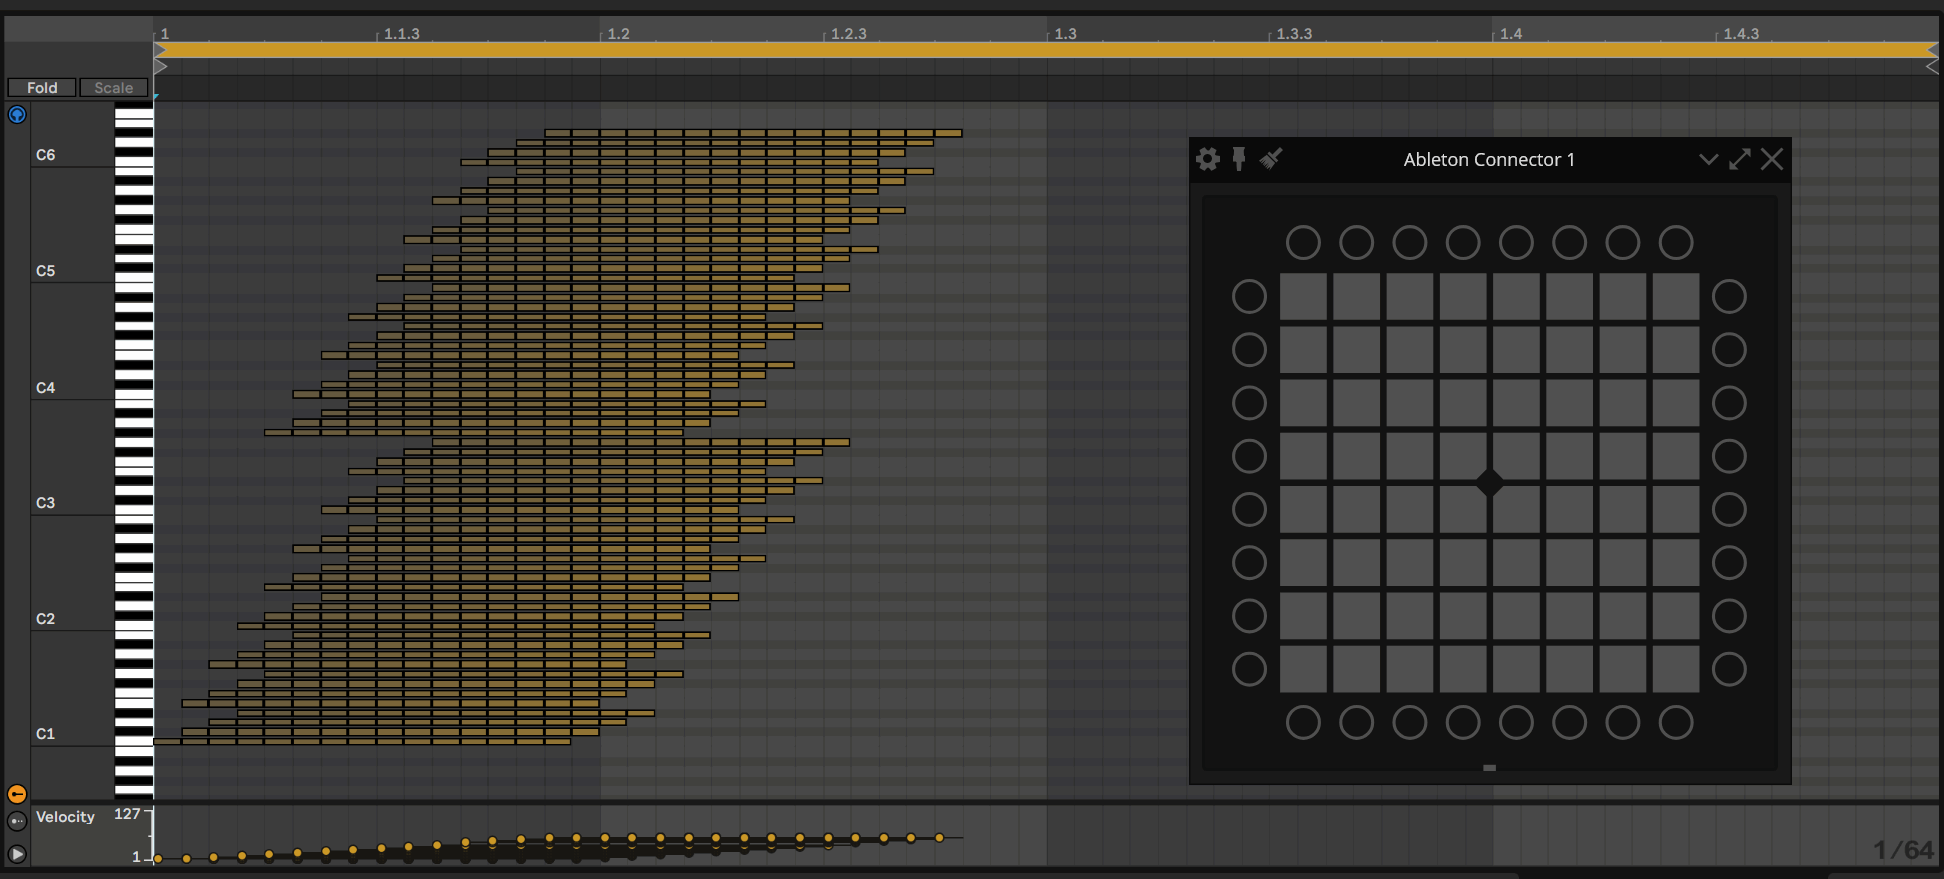Click the loop start triangle marker at bar 1
This screenshot has width=1944, height=879.
click(160, 50)
